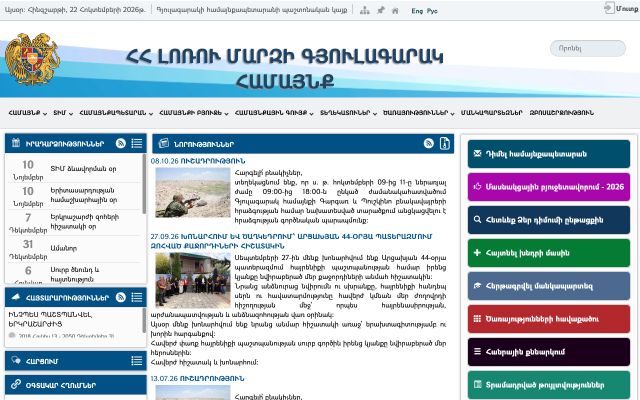
Task: Open RSS feed of Իրադարձություններ panel
Action: click(x=120, y=143)
